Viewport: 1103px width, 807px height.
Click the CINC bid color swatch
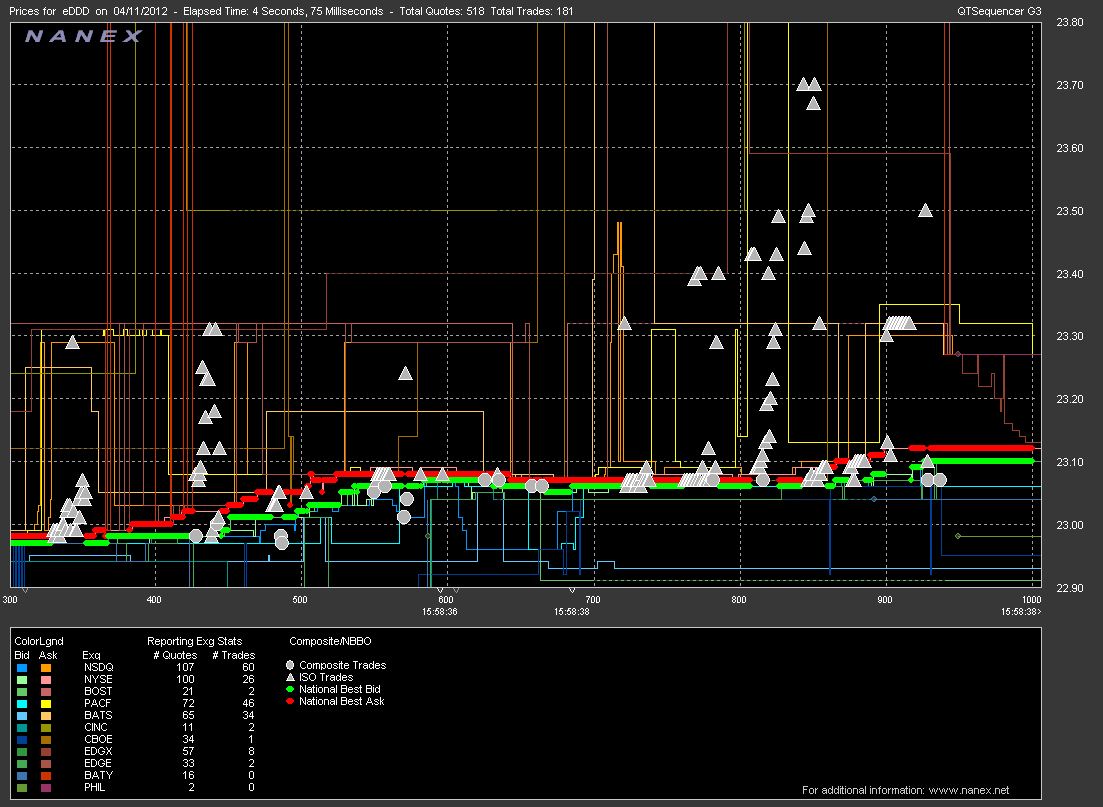pos(22,727)
